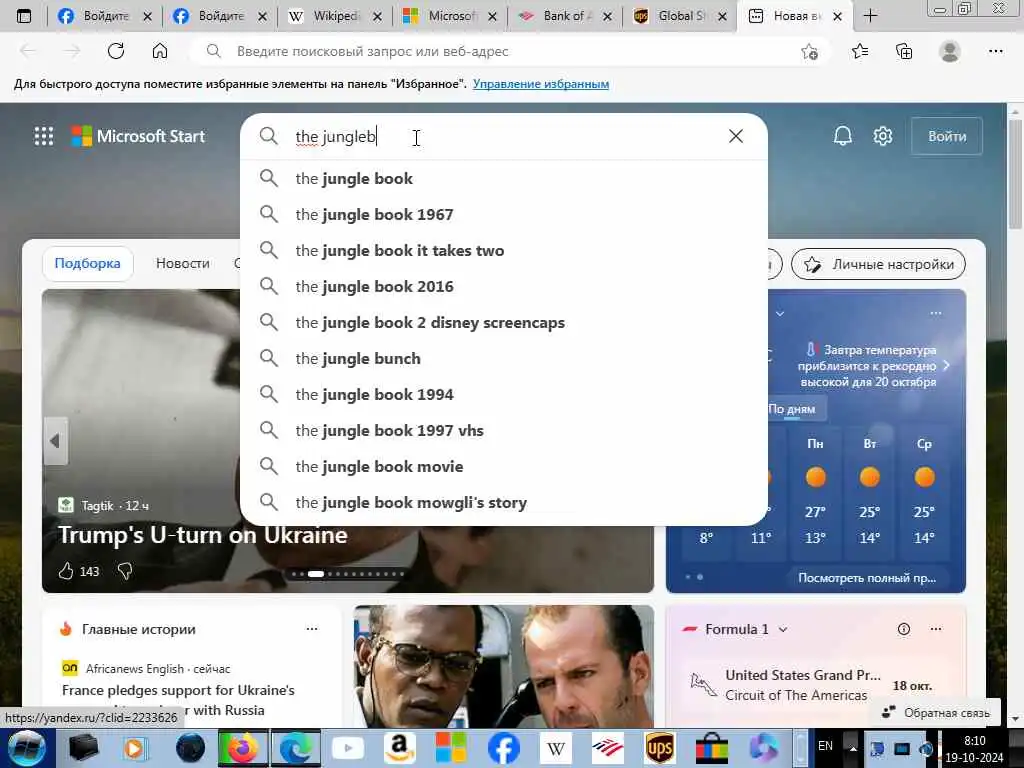Click the Войти sign-in button
Viewport: 1024px width, 768px height.
947,136
